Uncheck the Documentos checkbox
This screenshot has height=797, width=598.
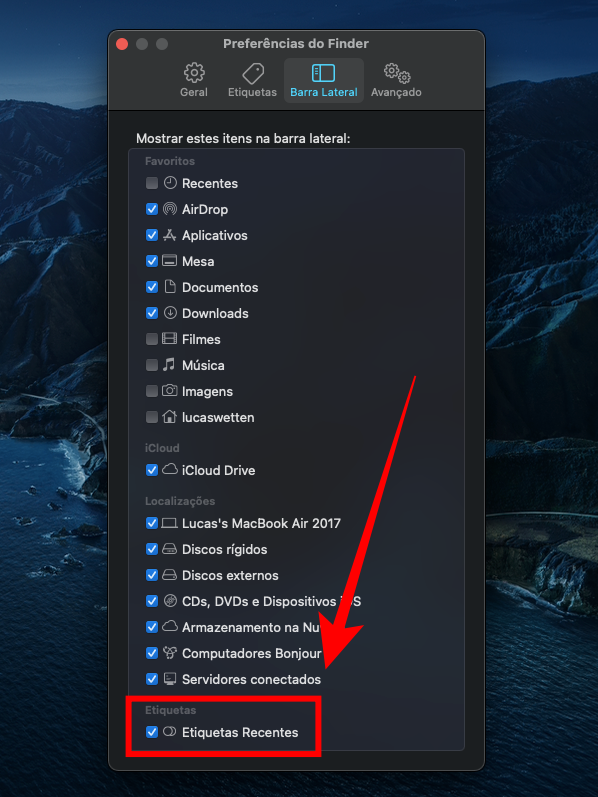[152, 287]
